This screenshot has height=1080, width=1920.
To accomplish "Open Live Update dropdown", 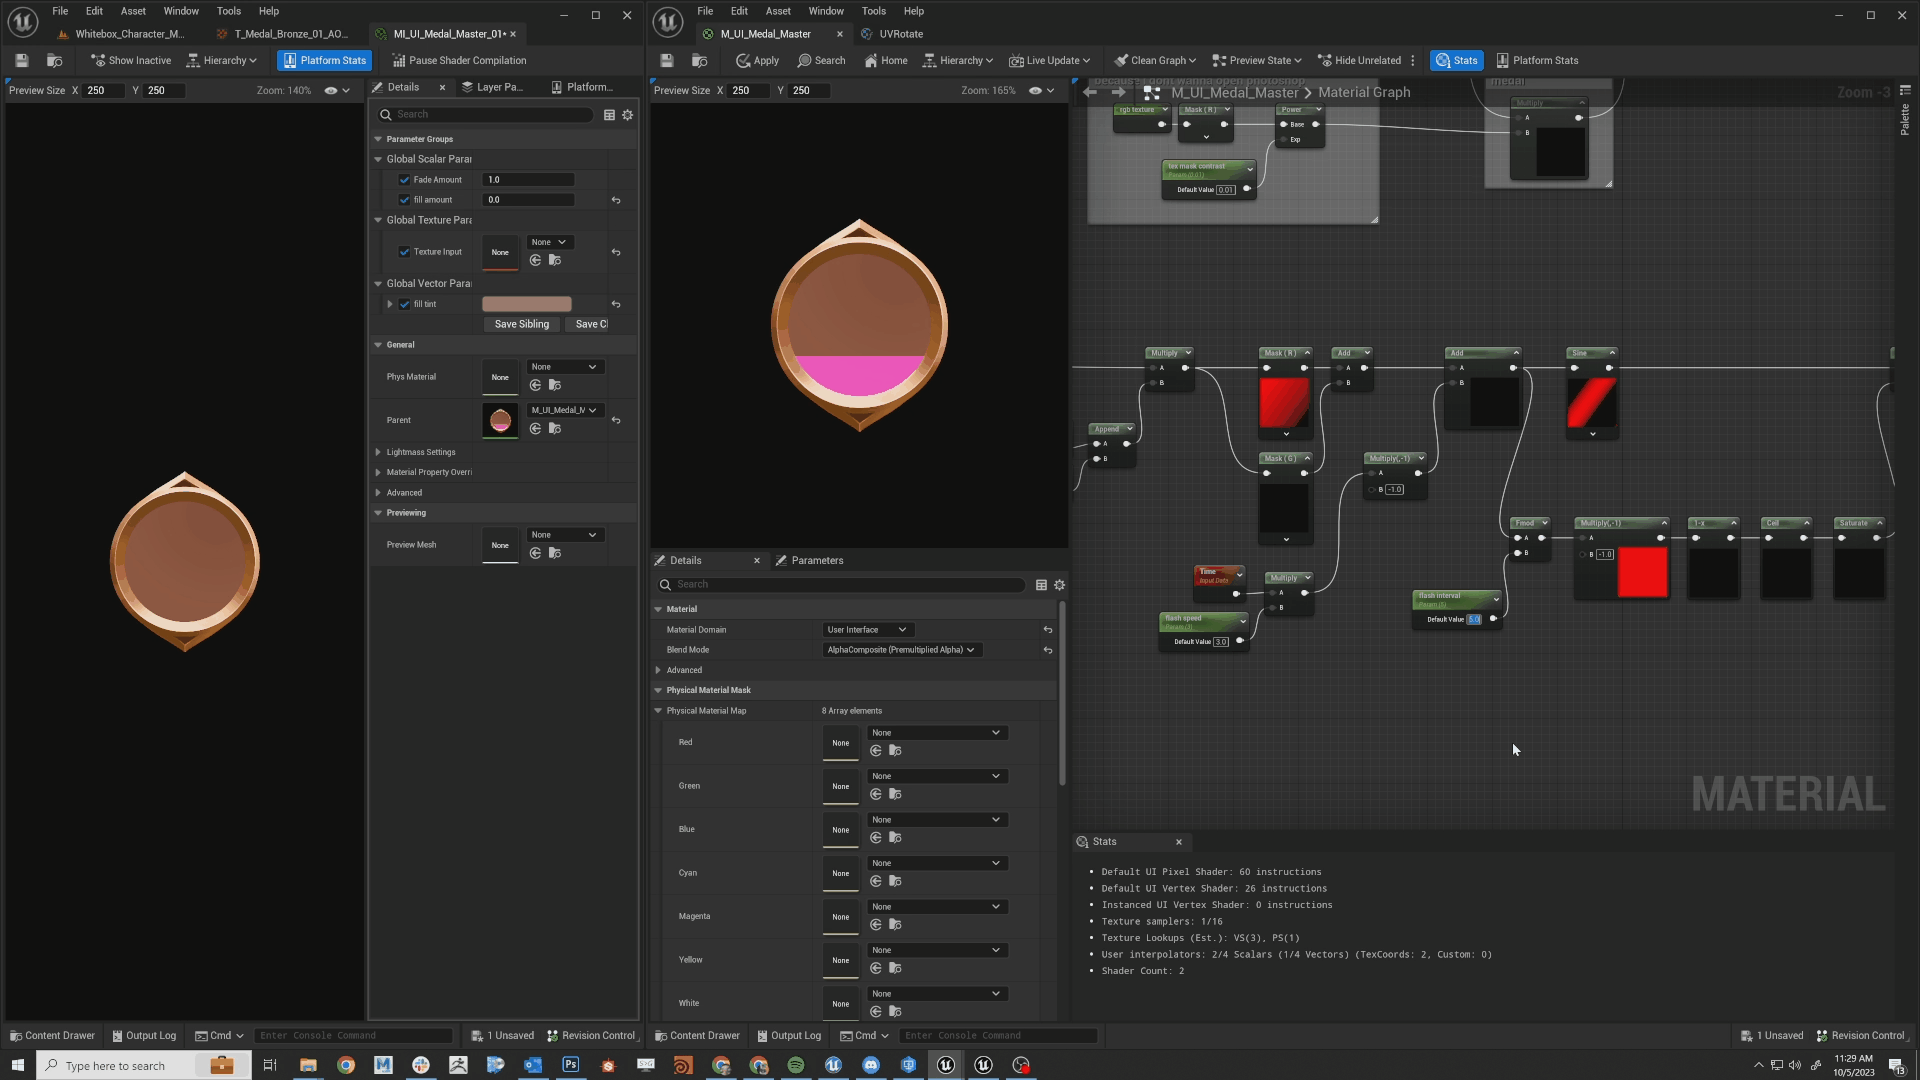I will 1049,61.
